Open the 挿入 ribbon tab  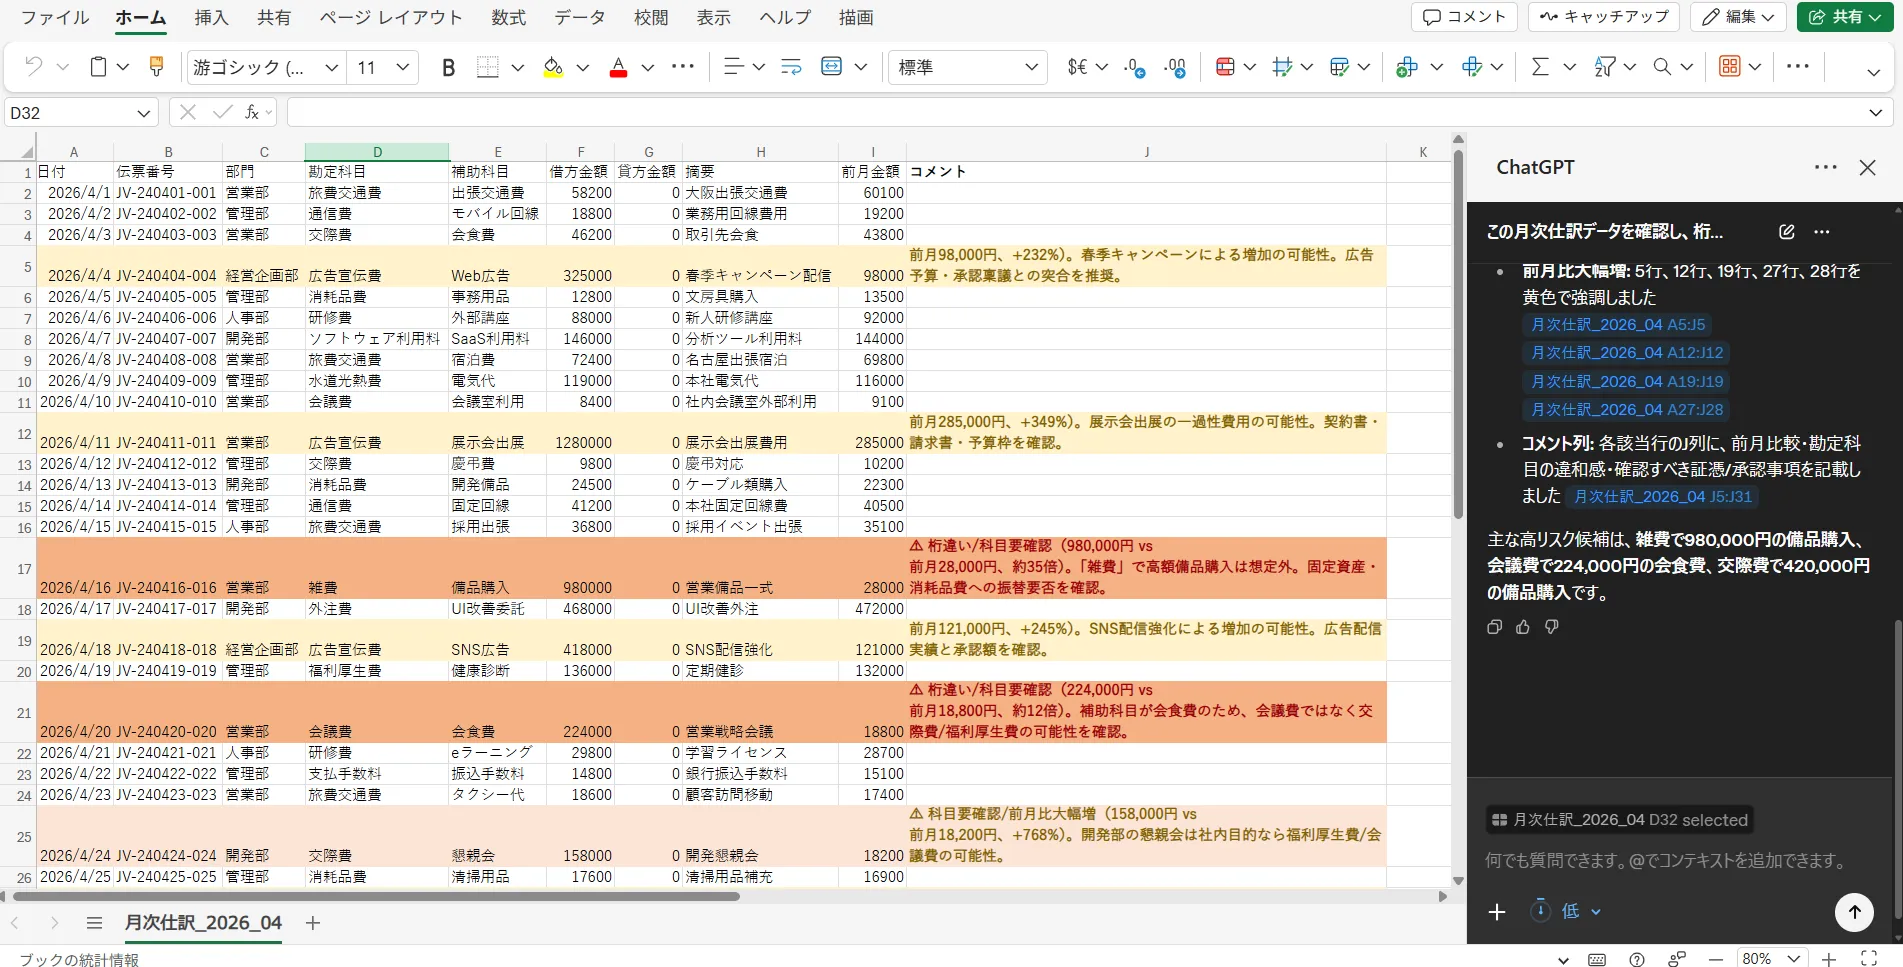211,17
